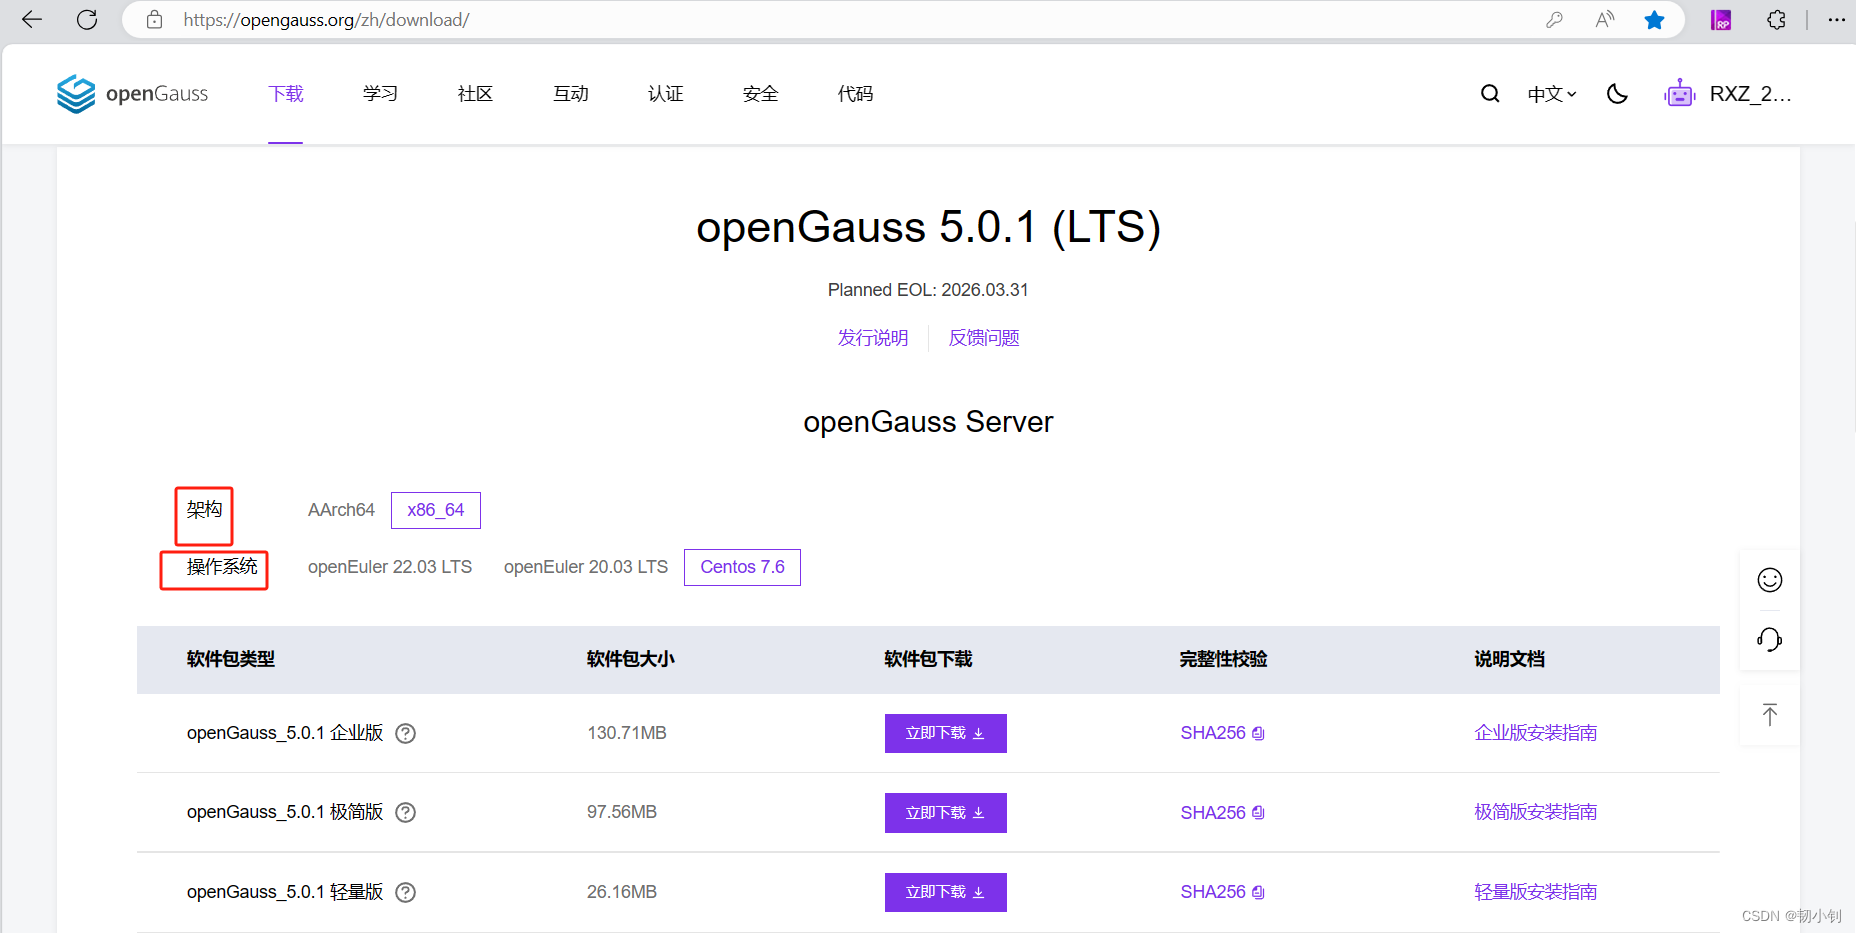Image resolution: width=1856 pixels, height=933 pixels.
Task: Open the headset customer support icon
Action: click(x=1768, y=639)
